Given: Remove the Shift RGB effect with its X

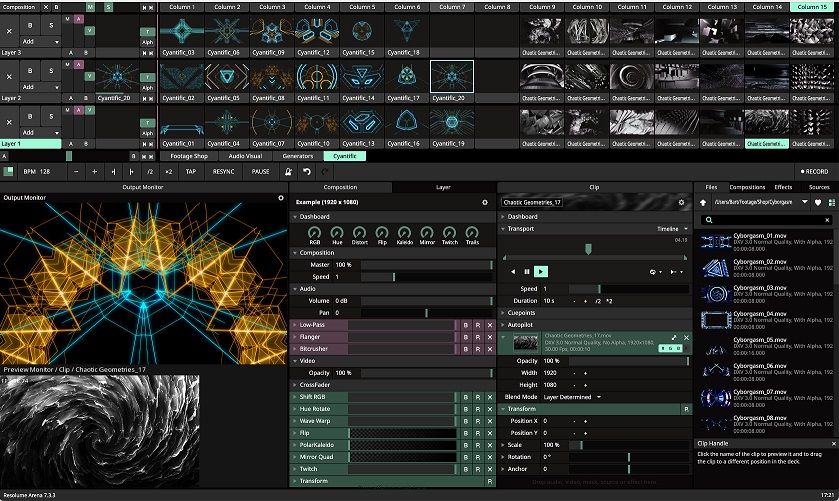Looking at the screenshot, I should [x=490, y=397].
